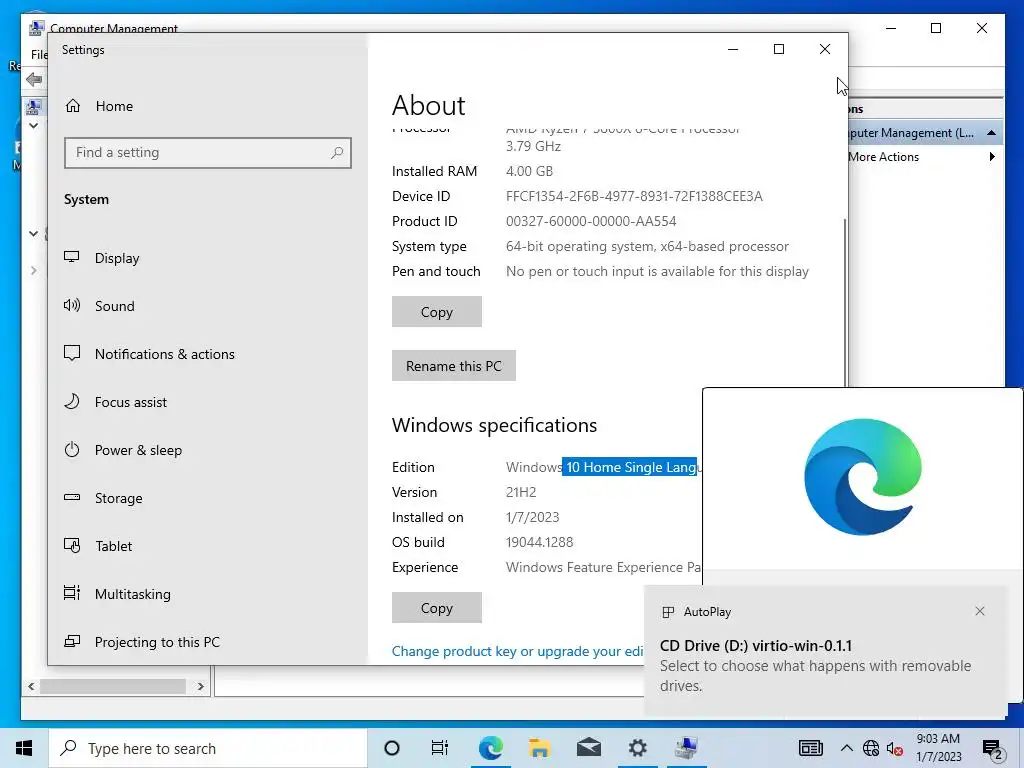The width and height of the screenshot is (1024, 768).
Task: Open Notifications & actions settings
Action: 149,354
